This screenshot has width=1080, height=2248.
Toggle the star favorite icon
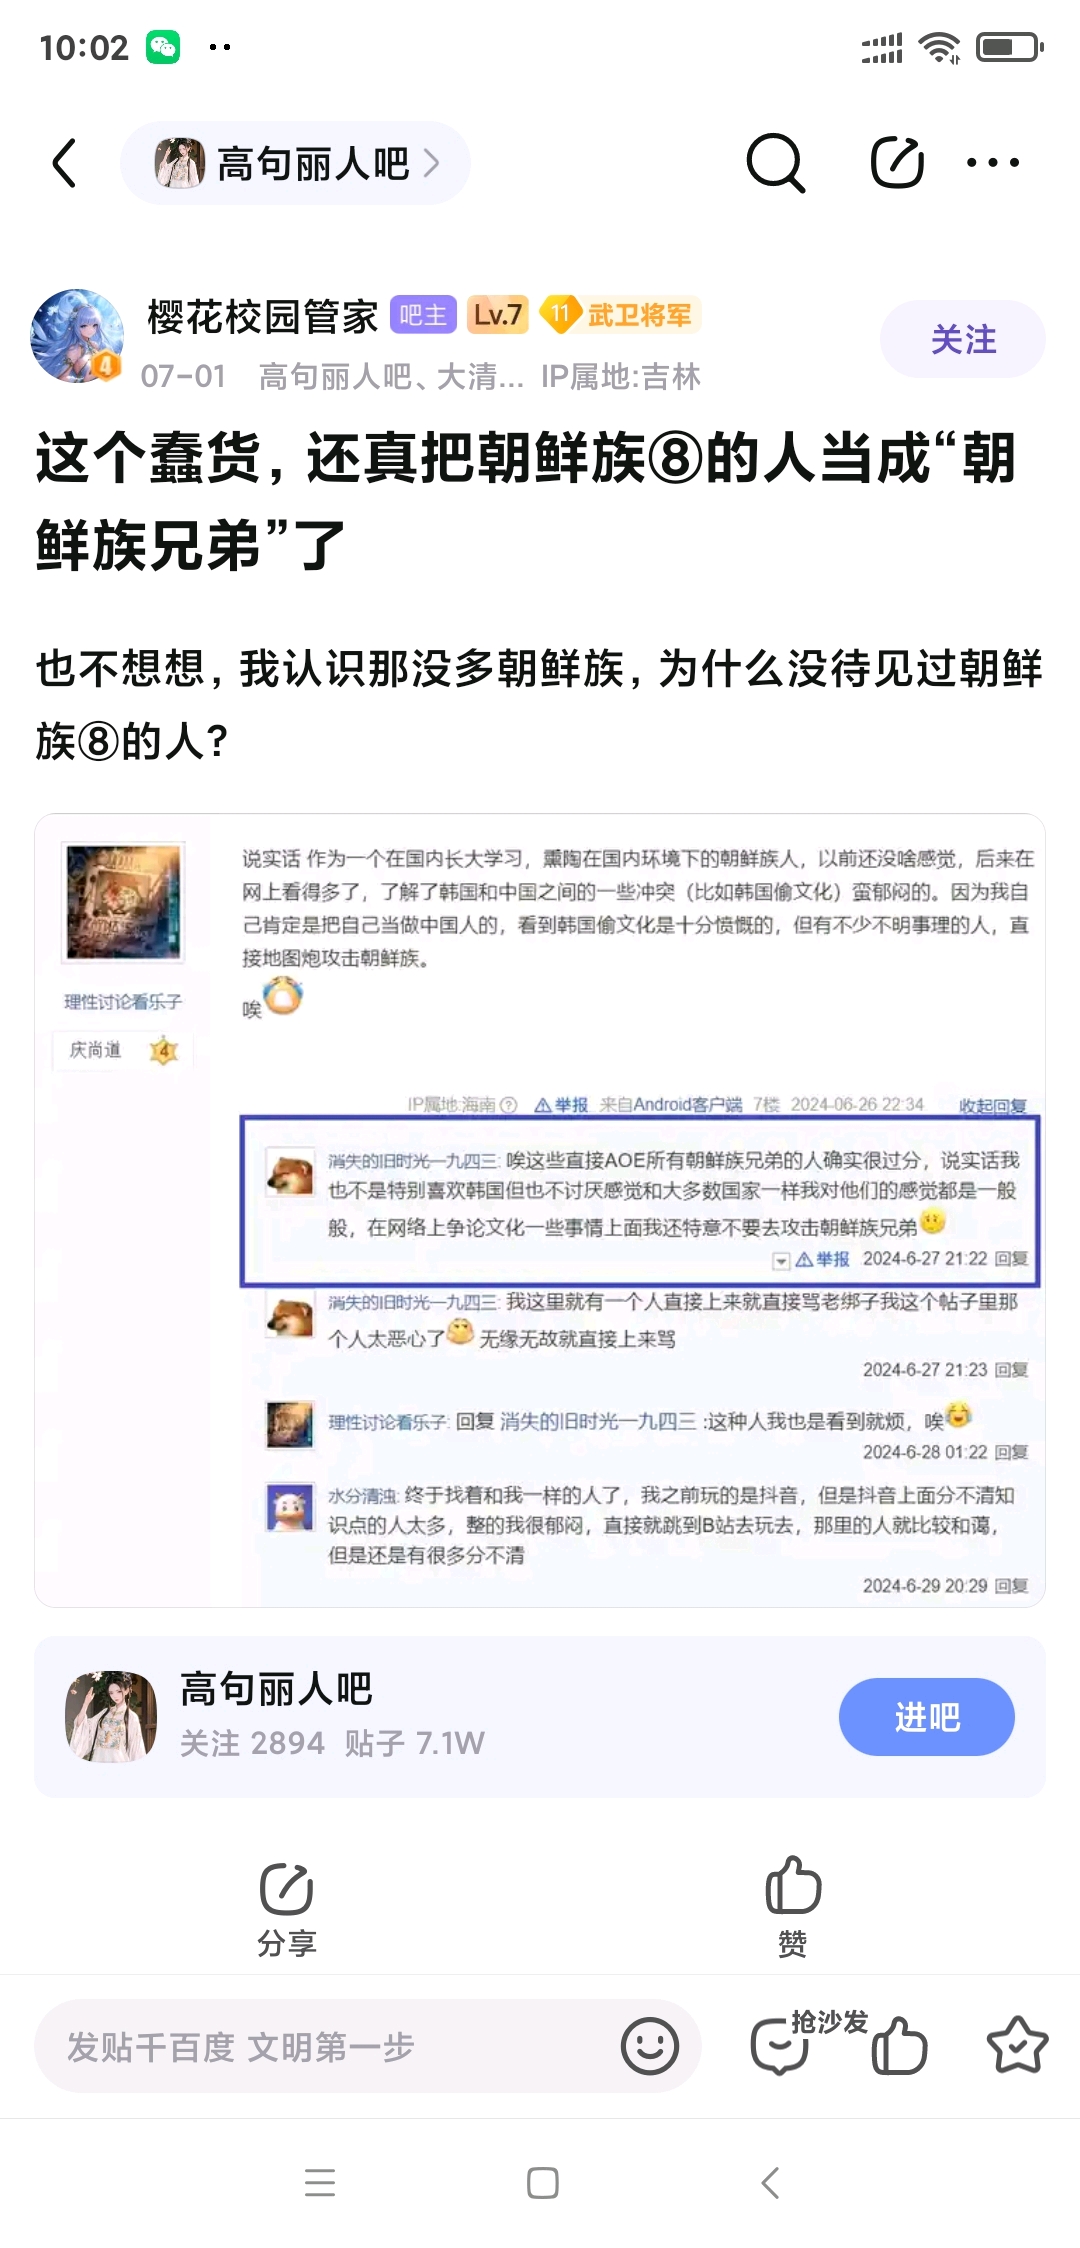pyautogui.click(x=1017, y=2046)
